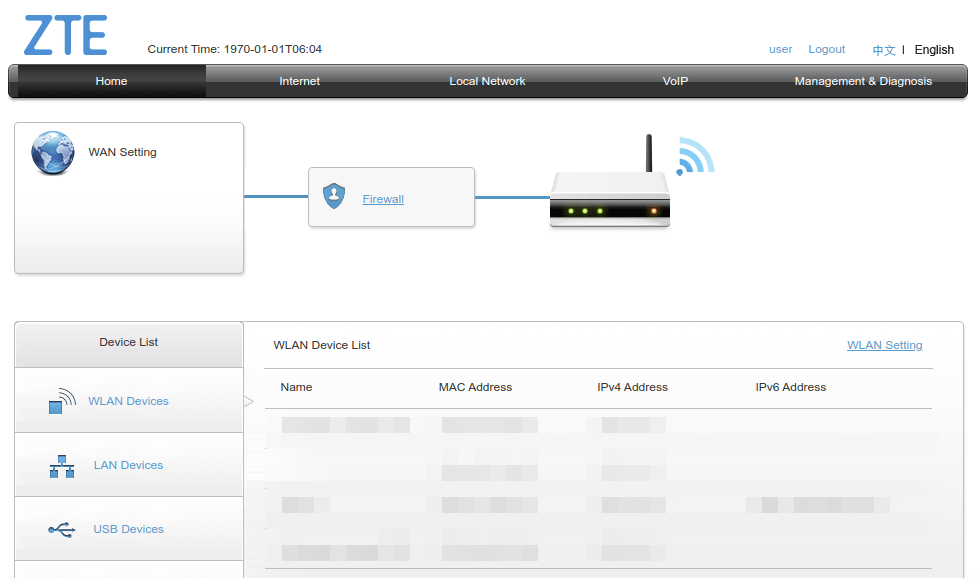Click the ZTE logo
The height and width of the screenshot is (578, 980).
(64, 33)
